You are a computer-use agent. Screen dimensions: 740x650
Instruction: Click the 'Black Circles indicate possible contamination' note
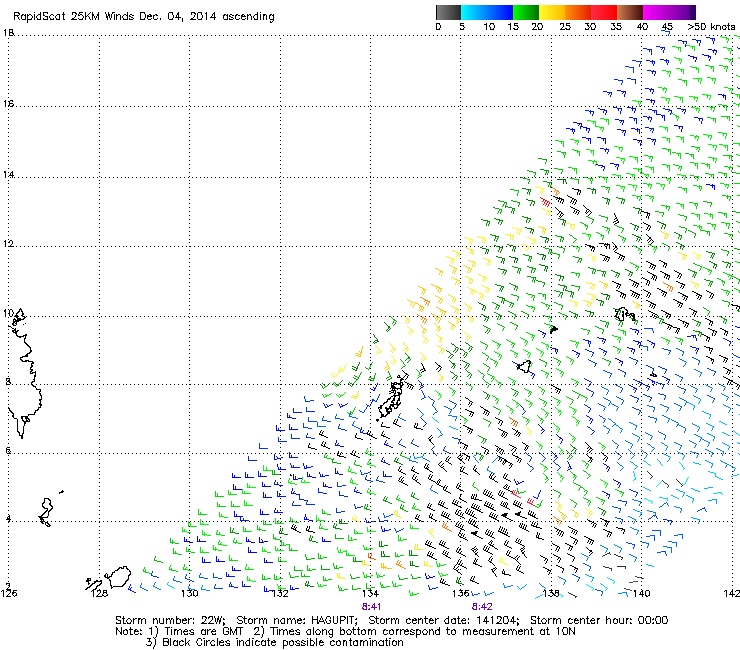coord(283,642)
